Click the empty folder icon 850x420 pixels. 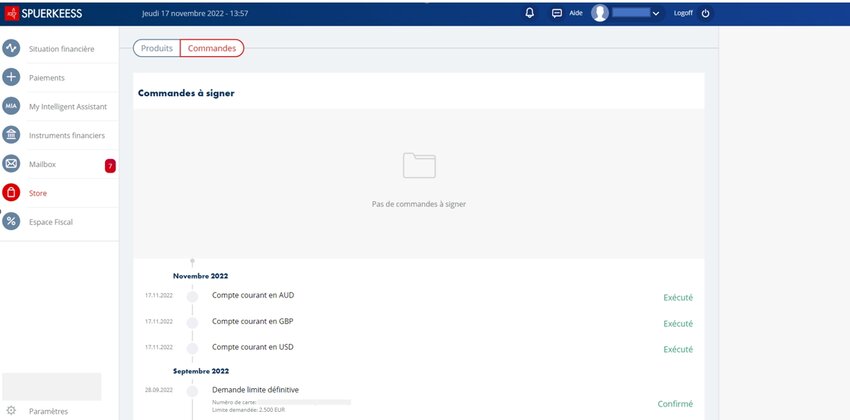[x=419, y=165]
